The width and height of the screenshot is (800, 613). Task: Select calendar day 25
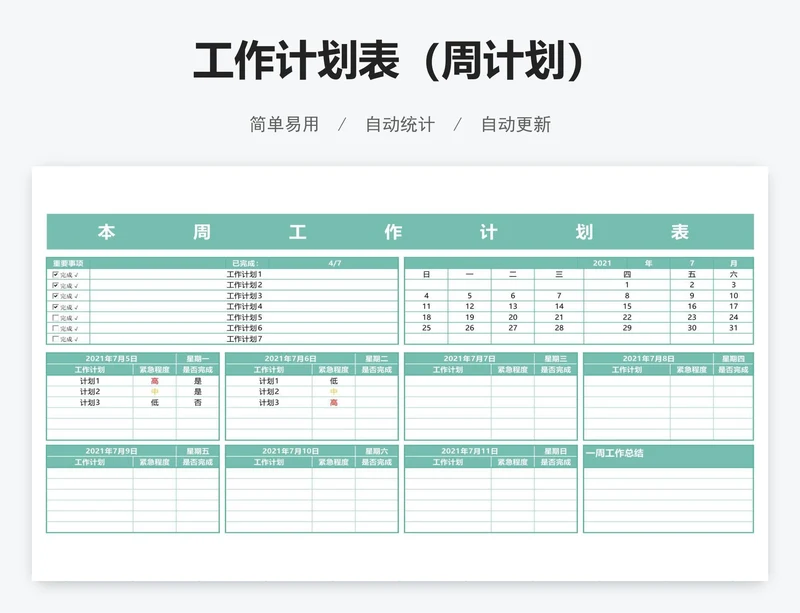427,328
